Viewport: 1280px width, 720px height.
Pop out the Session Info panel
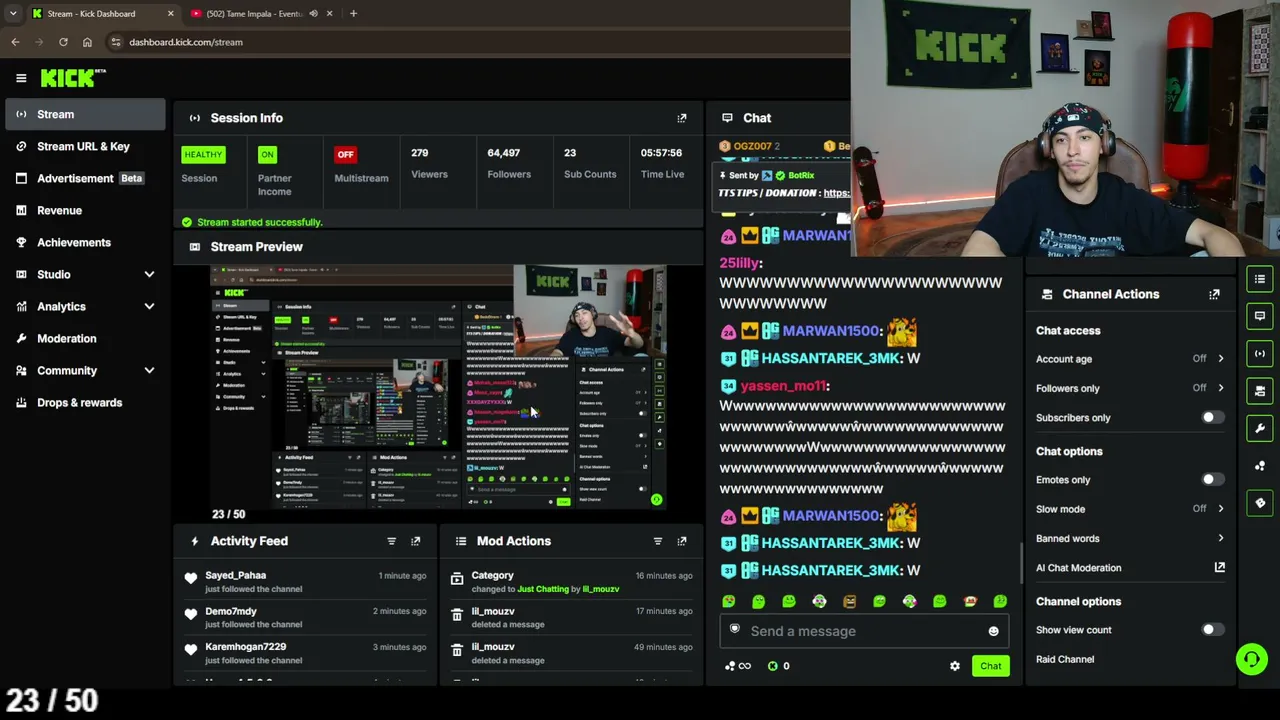click(682, 118)
